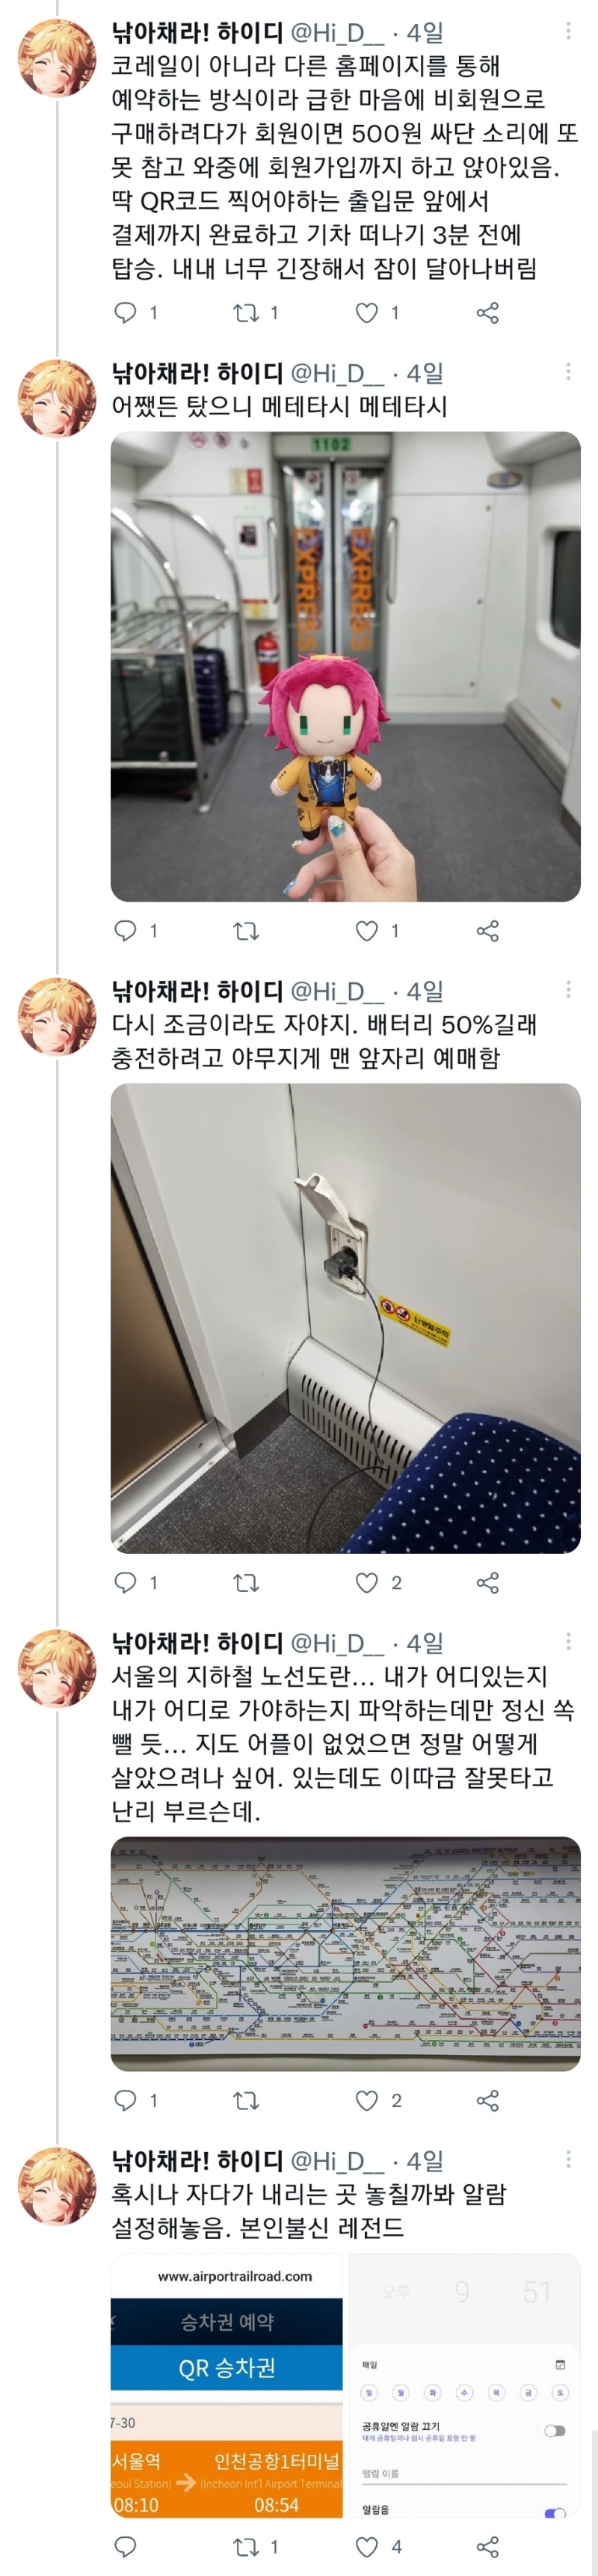The height and width of the screenshot is (2576, 598).
Task: Reply to the subway map tweet
Action: (125, 2100)
